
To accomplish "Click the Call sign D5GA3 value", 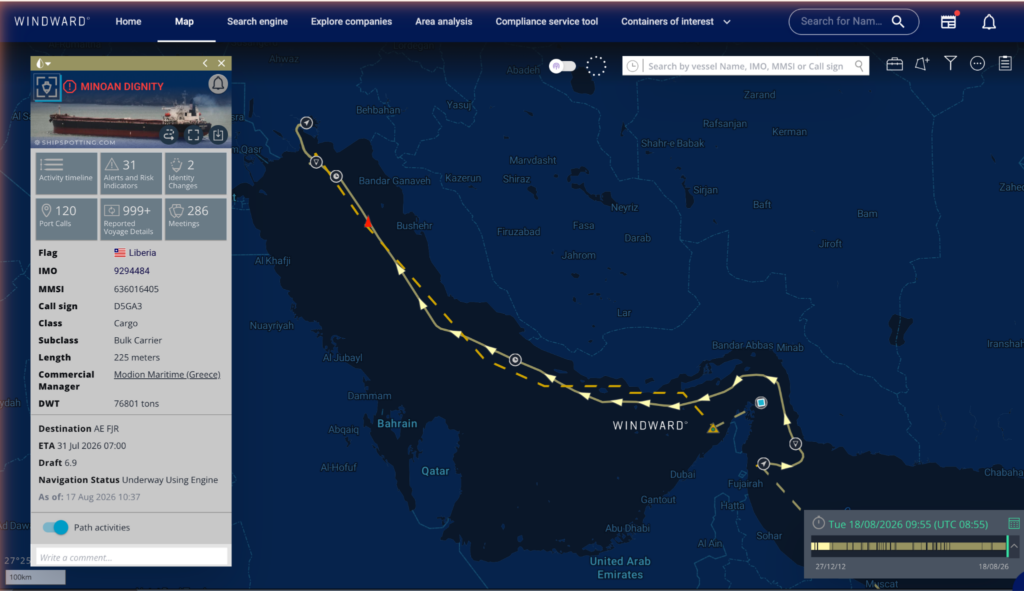I will pyautogui.click(x=127, y=306).
